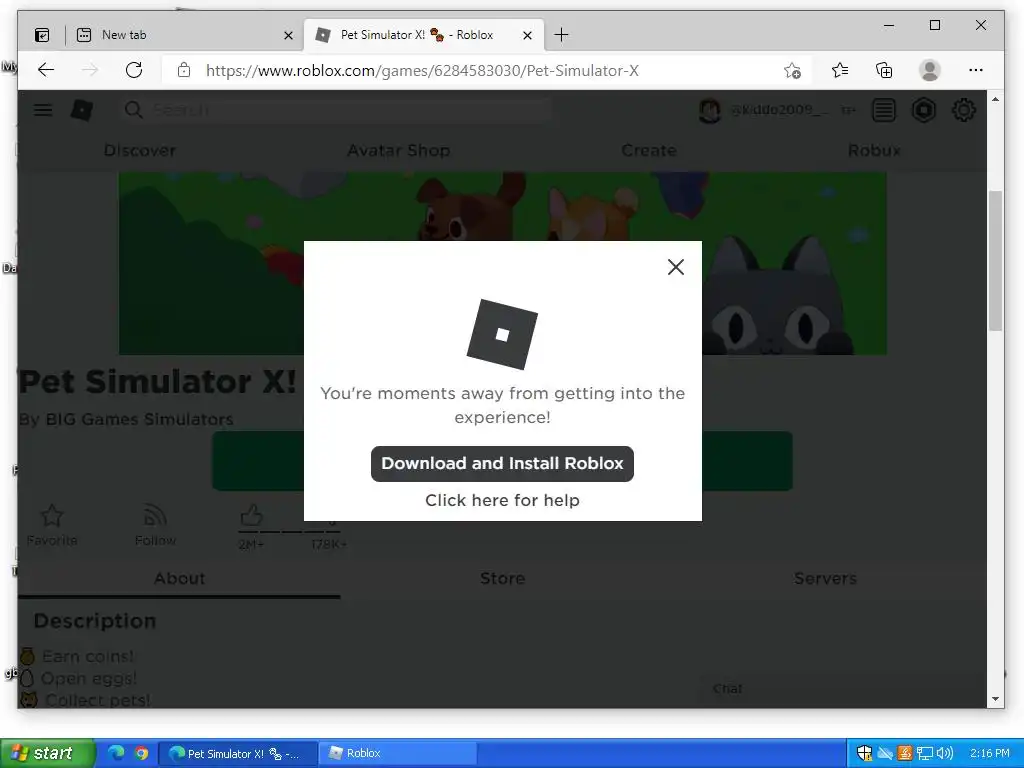Image resolution: width=1024 pixels, height=768 pixels.
Task: Click the taskbar clock 2:16 PM
Action: (989, 753)
